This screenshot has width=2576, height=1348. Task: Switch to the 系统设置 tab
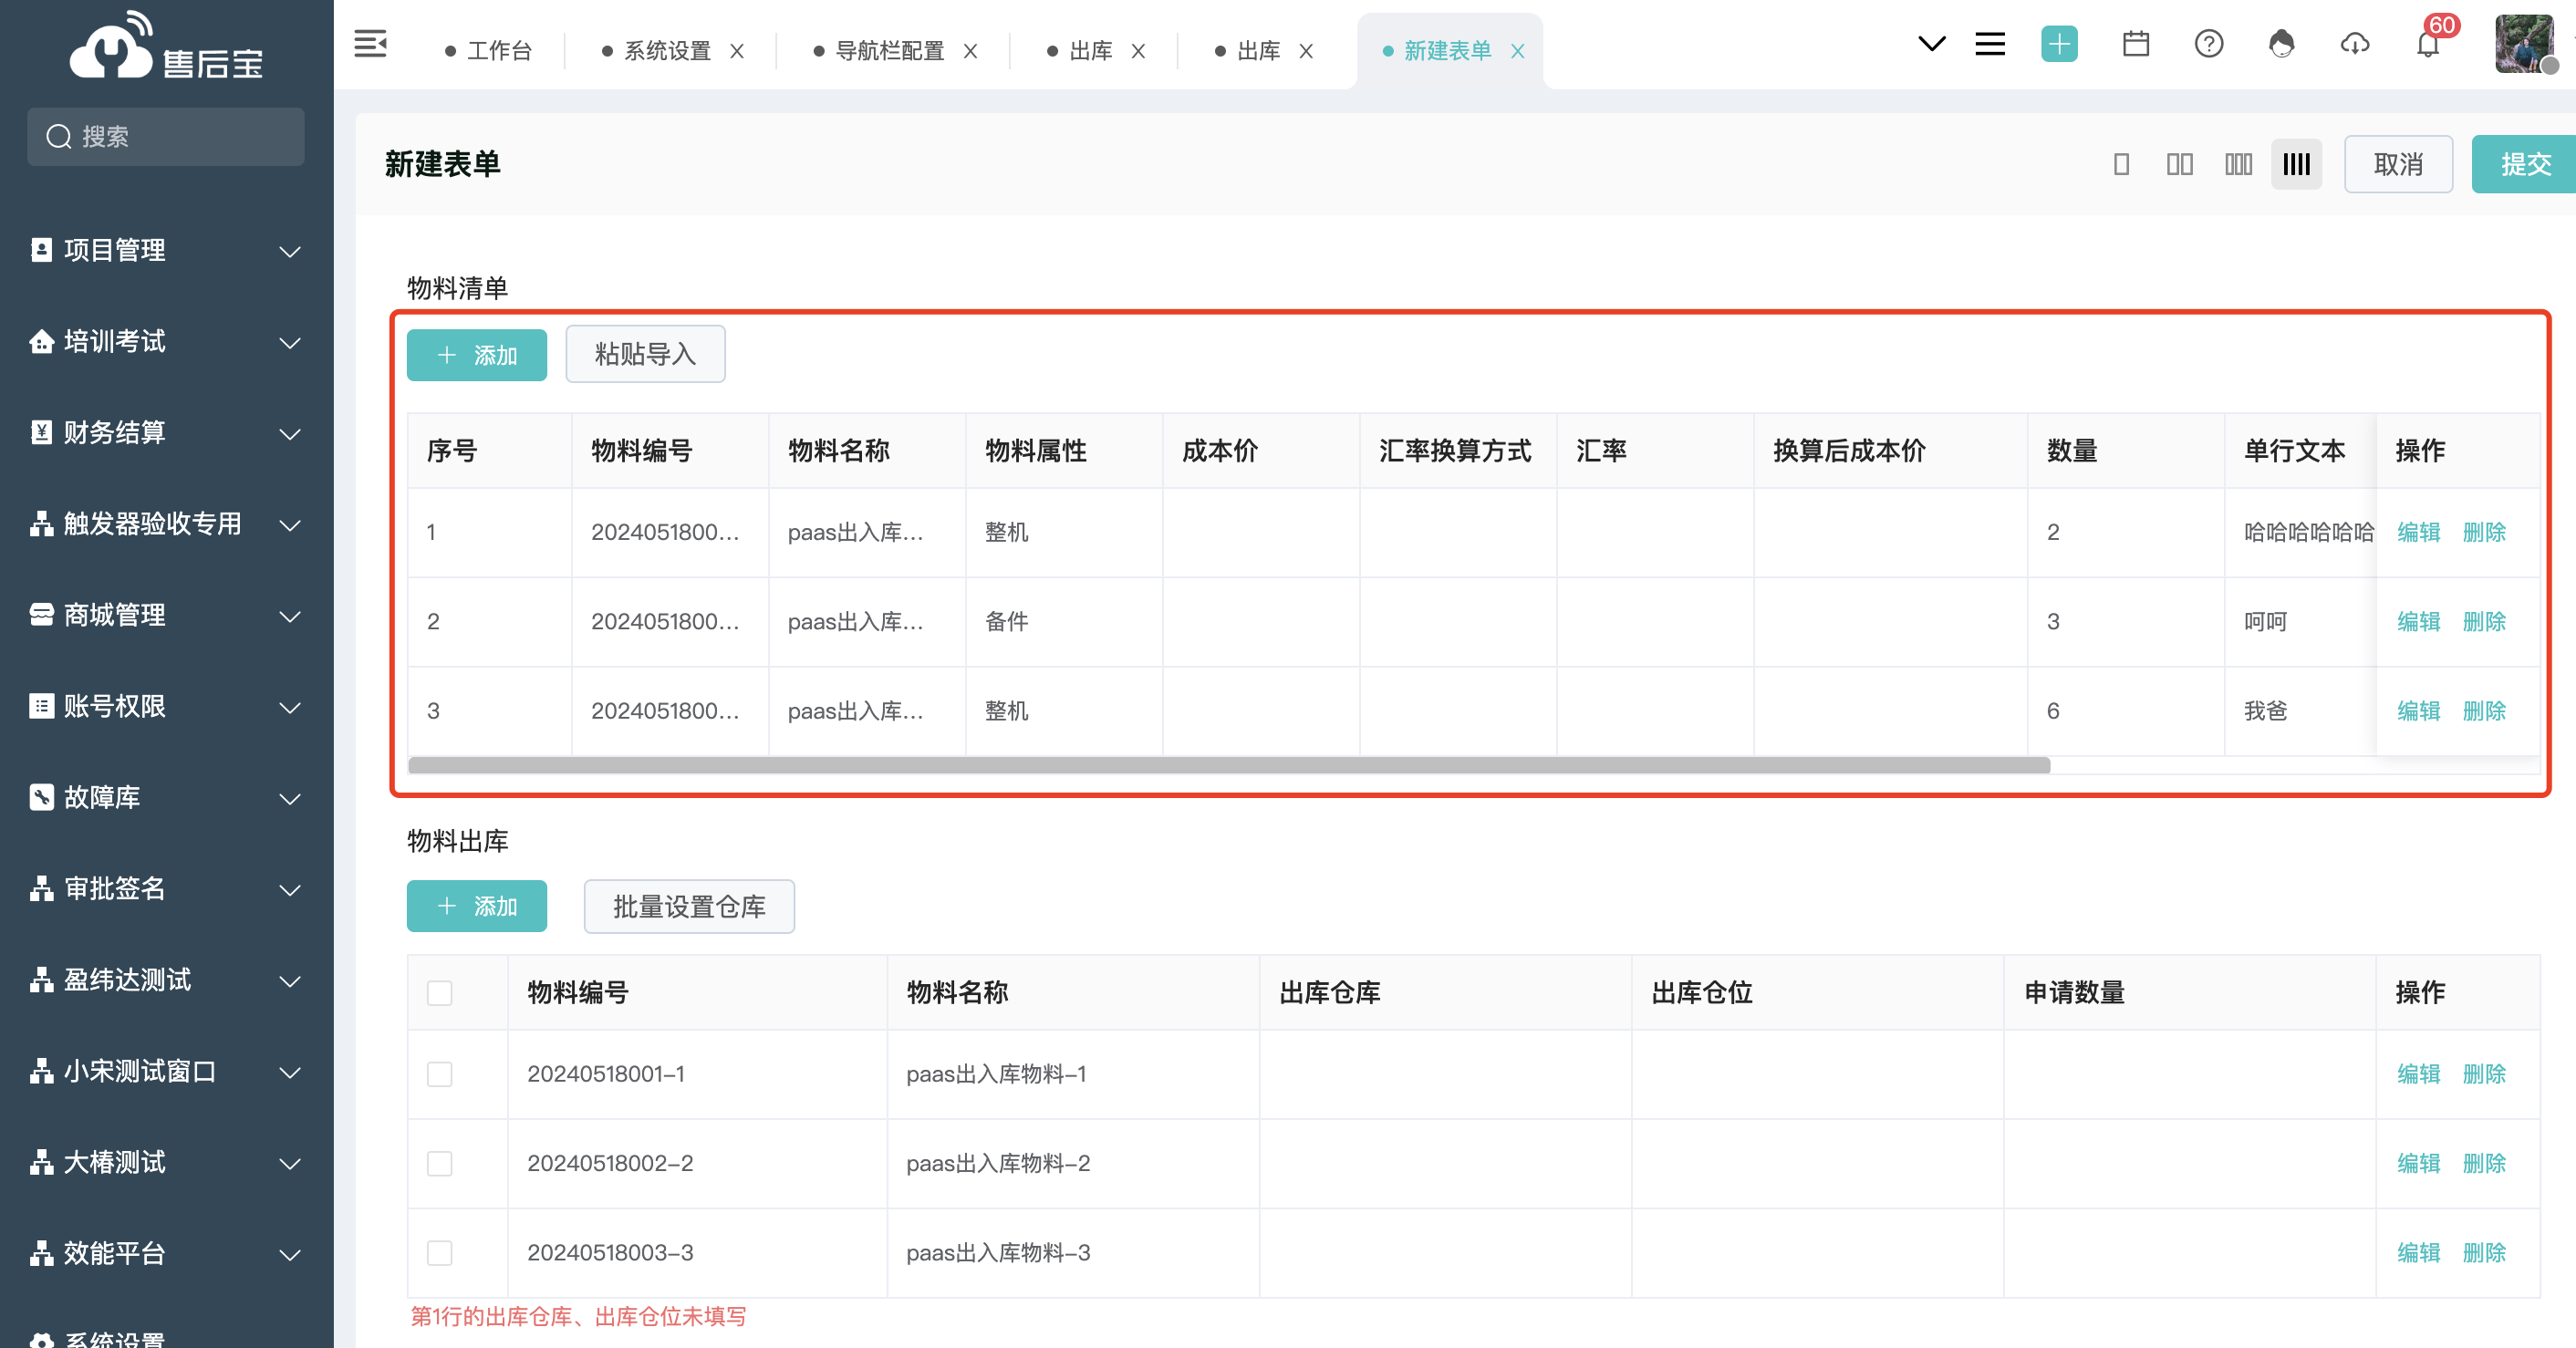(x=656, y=51)
